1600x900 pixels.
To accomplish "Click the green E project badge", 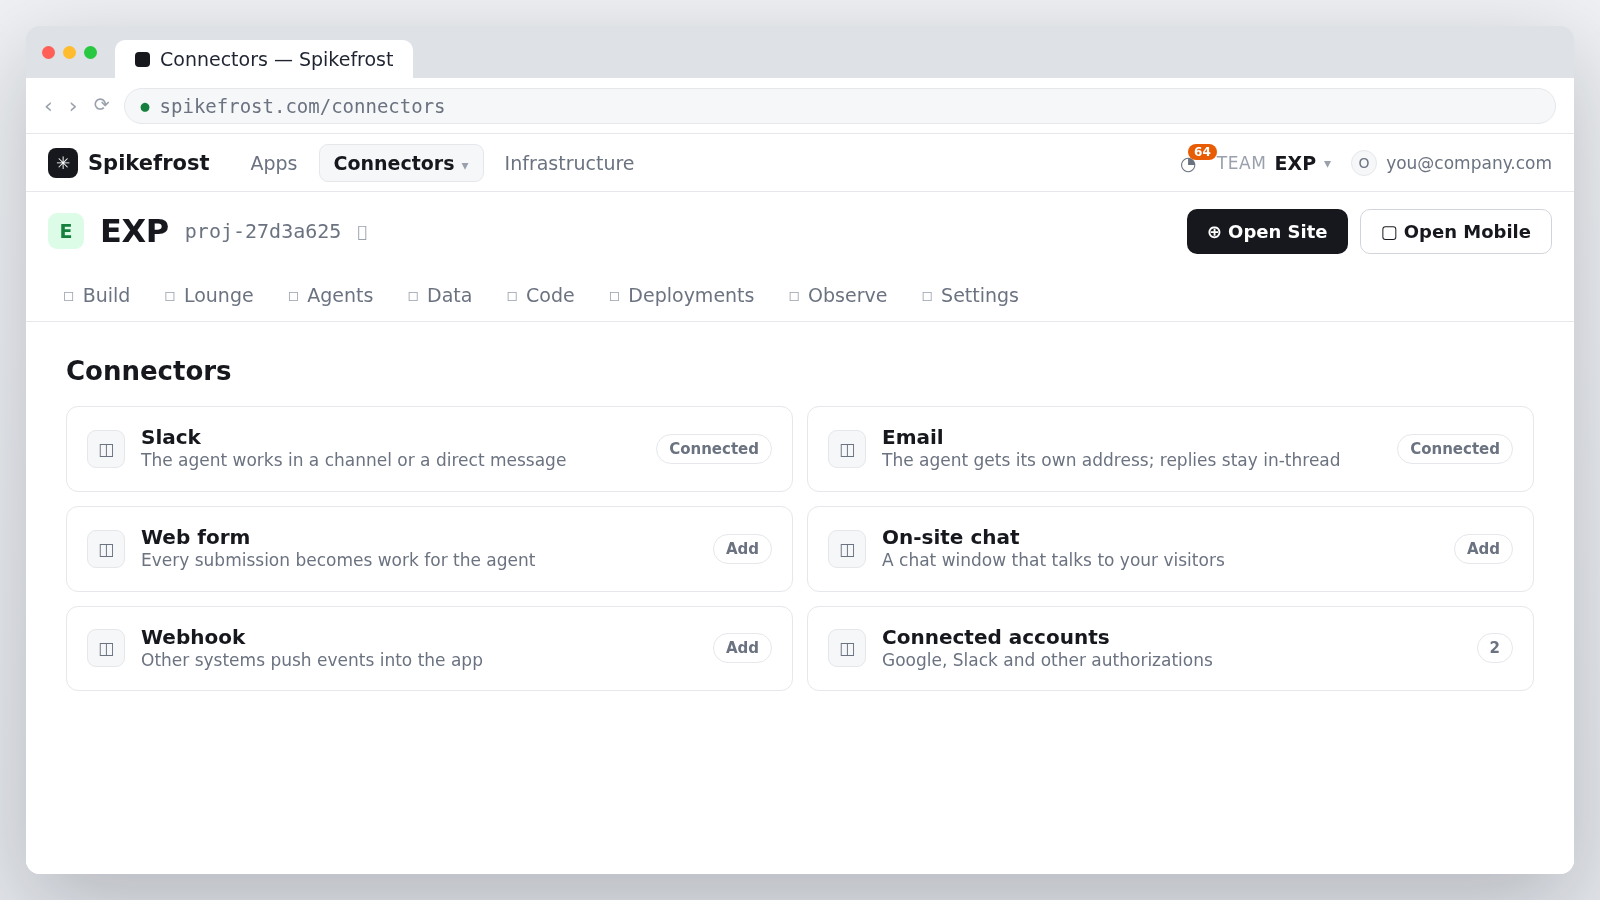I will point(66,231).
